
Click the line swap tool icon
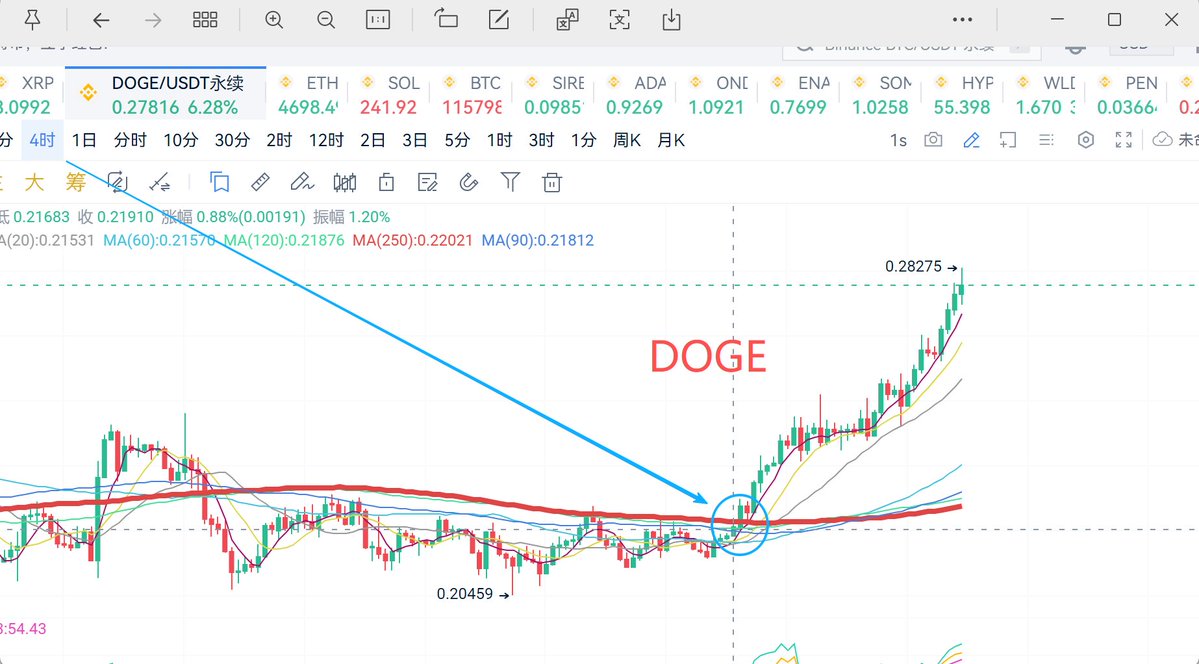160,182
